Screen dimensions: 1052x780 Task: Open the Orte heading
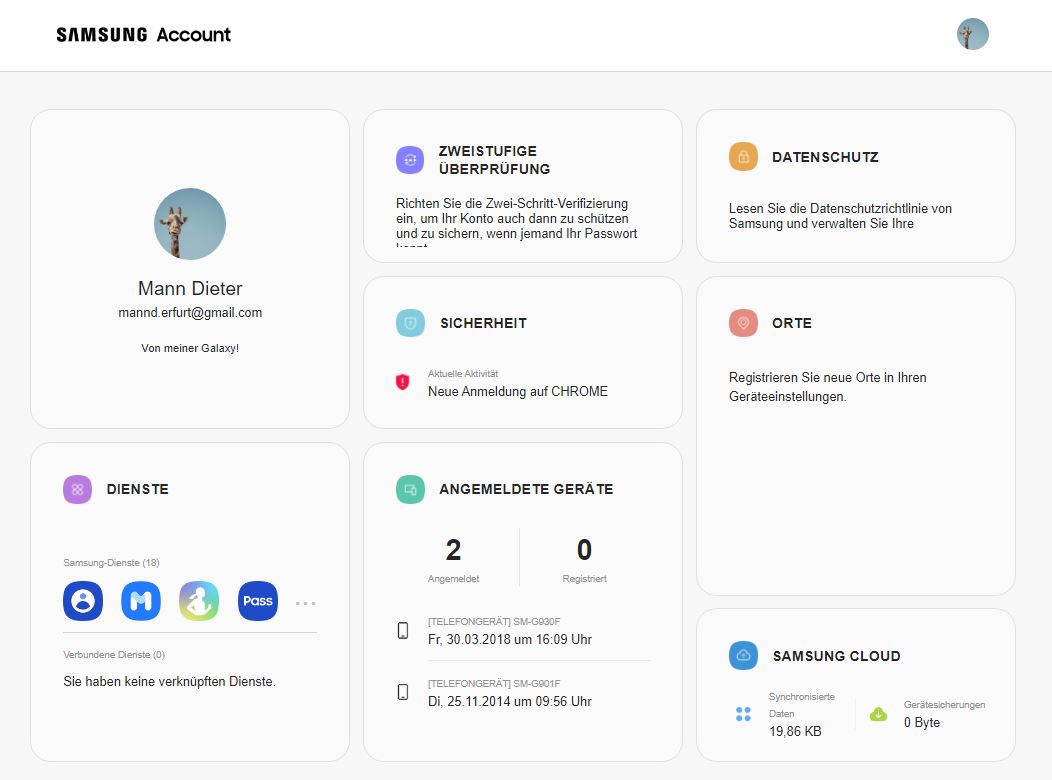pos(792,323)
